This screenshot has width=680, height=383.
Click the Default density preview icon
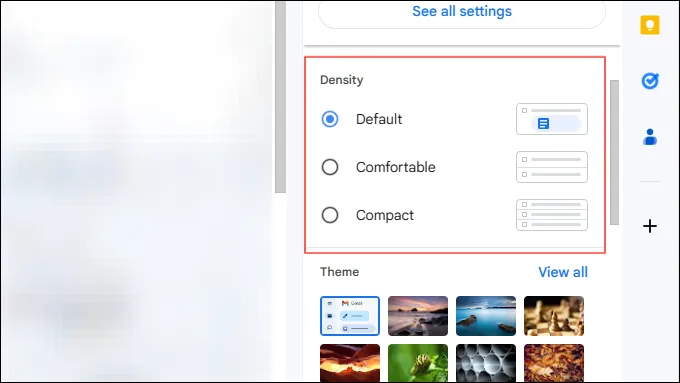552,119
